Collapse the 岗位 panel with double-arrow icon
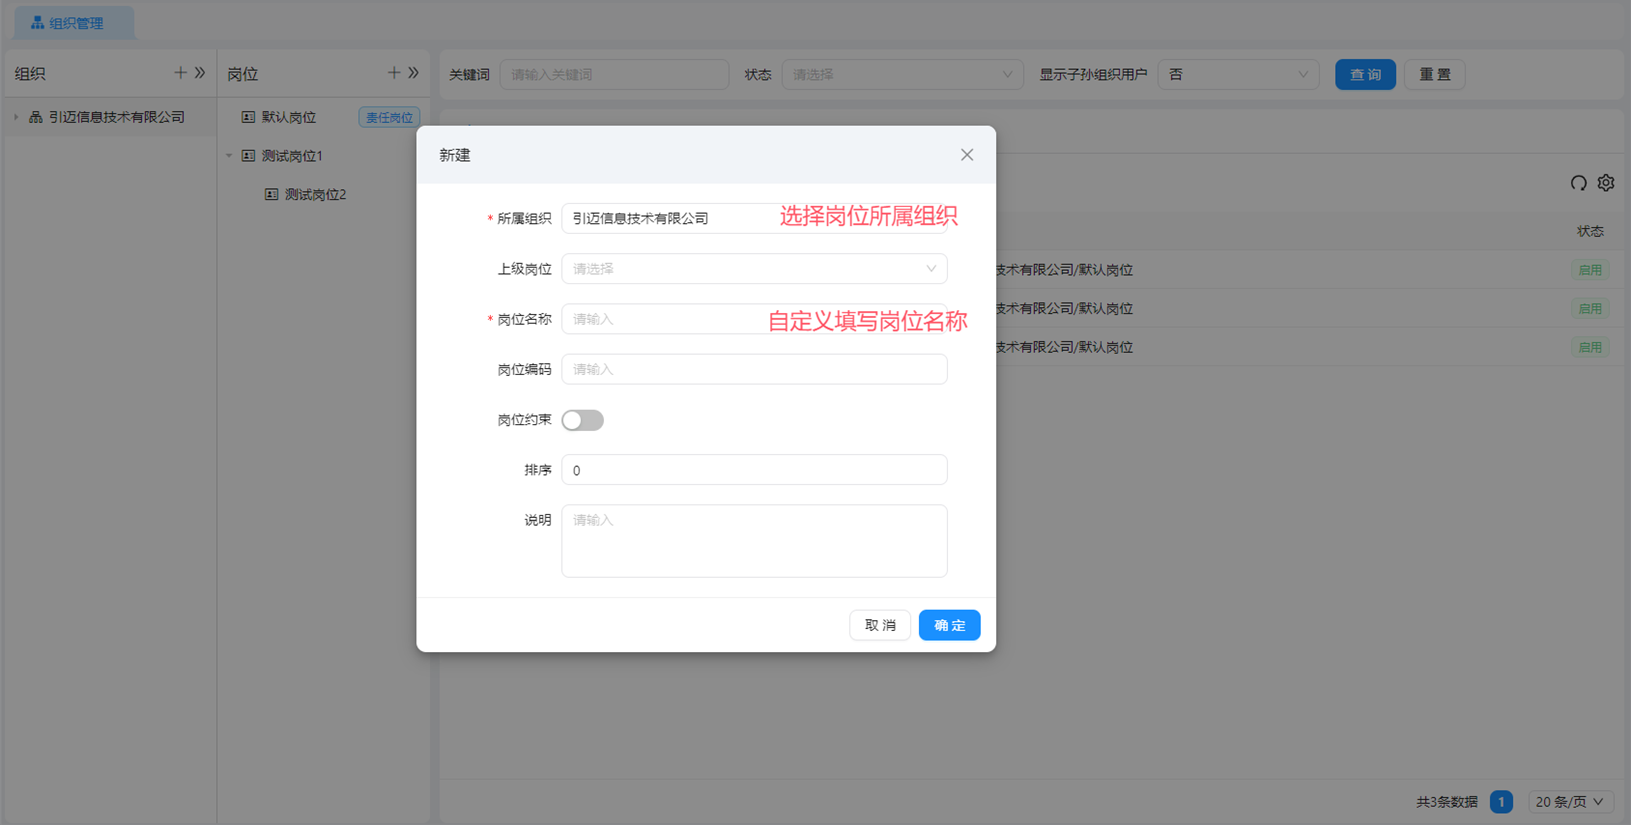The width and height of the screenshot is (1631, 825). (x=413, y=73)
